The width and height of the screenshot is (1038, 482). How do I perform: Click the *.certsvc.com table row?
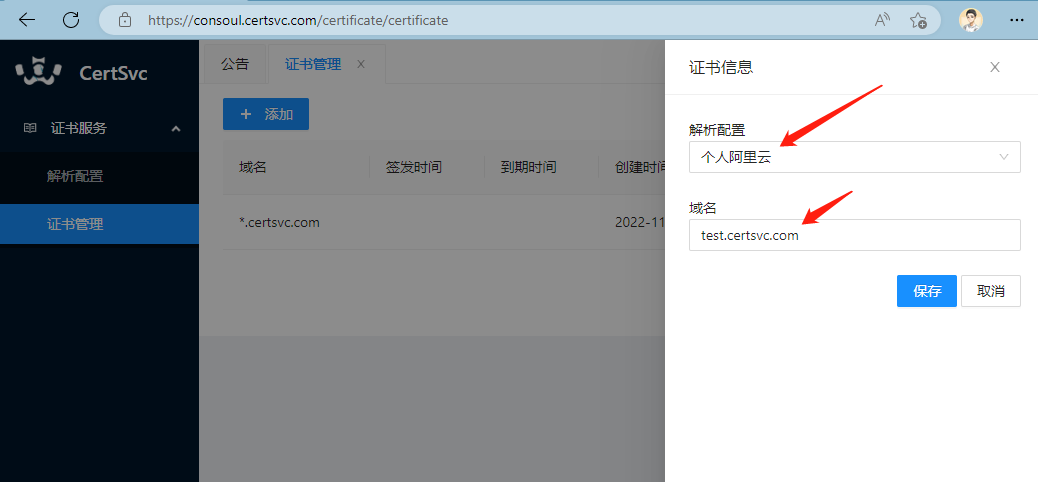pyautogui.click(x=444, y=222)
